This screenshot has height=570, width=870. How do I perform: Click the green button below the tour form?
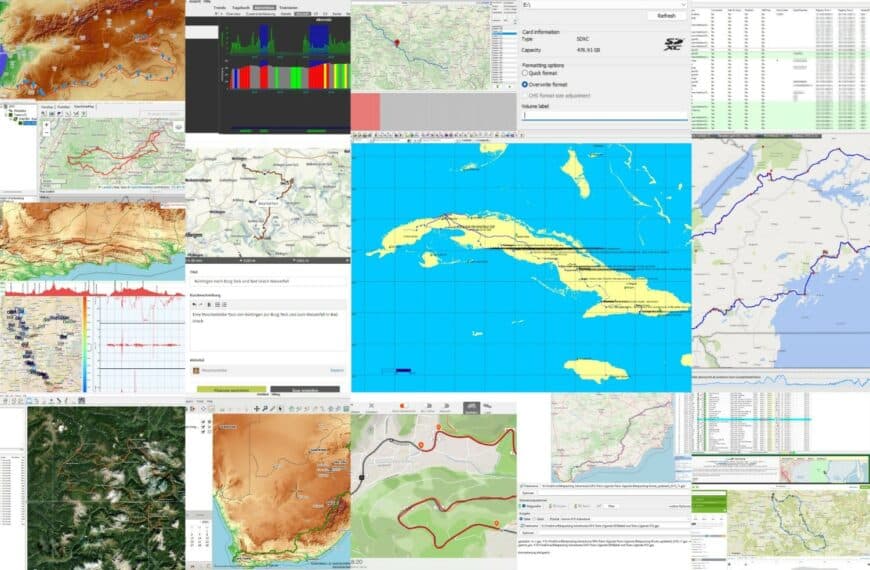(x=231, y=389)
